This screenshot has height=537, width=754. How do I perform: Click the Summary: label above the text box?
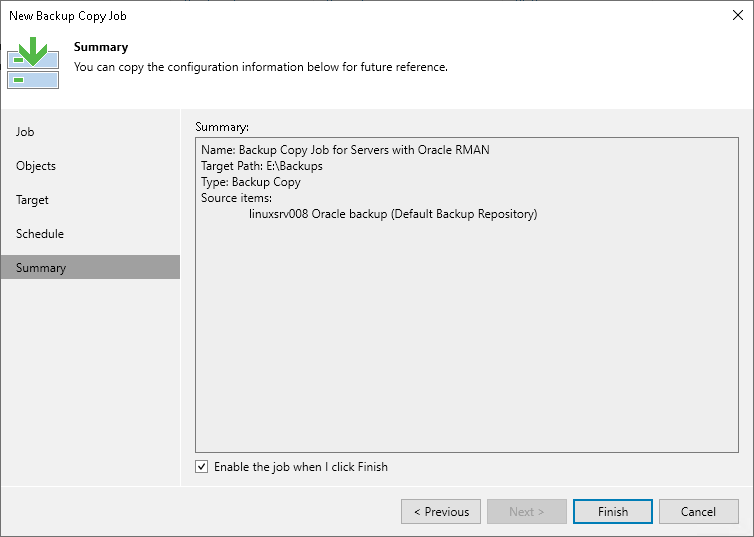point(222,127)
